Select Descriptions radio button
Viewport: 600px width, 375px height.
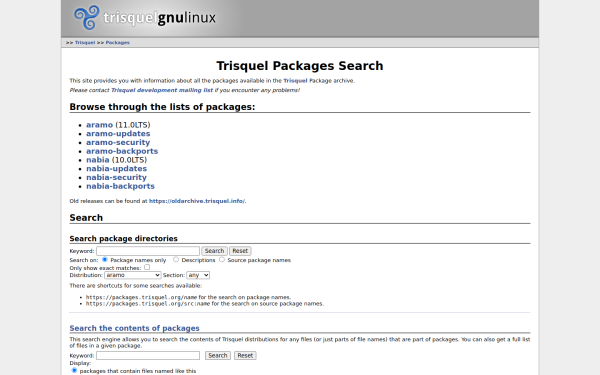(x=176, y=259)
